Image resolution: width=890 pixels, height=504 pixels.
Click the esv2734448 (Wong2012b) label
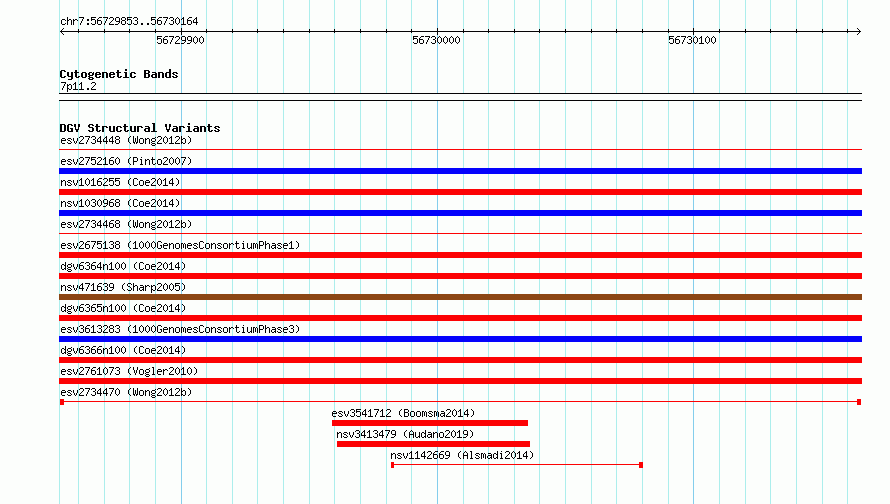tap(126, 140)
